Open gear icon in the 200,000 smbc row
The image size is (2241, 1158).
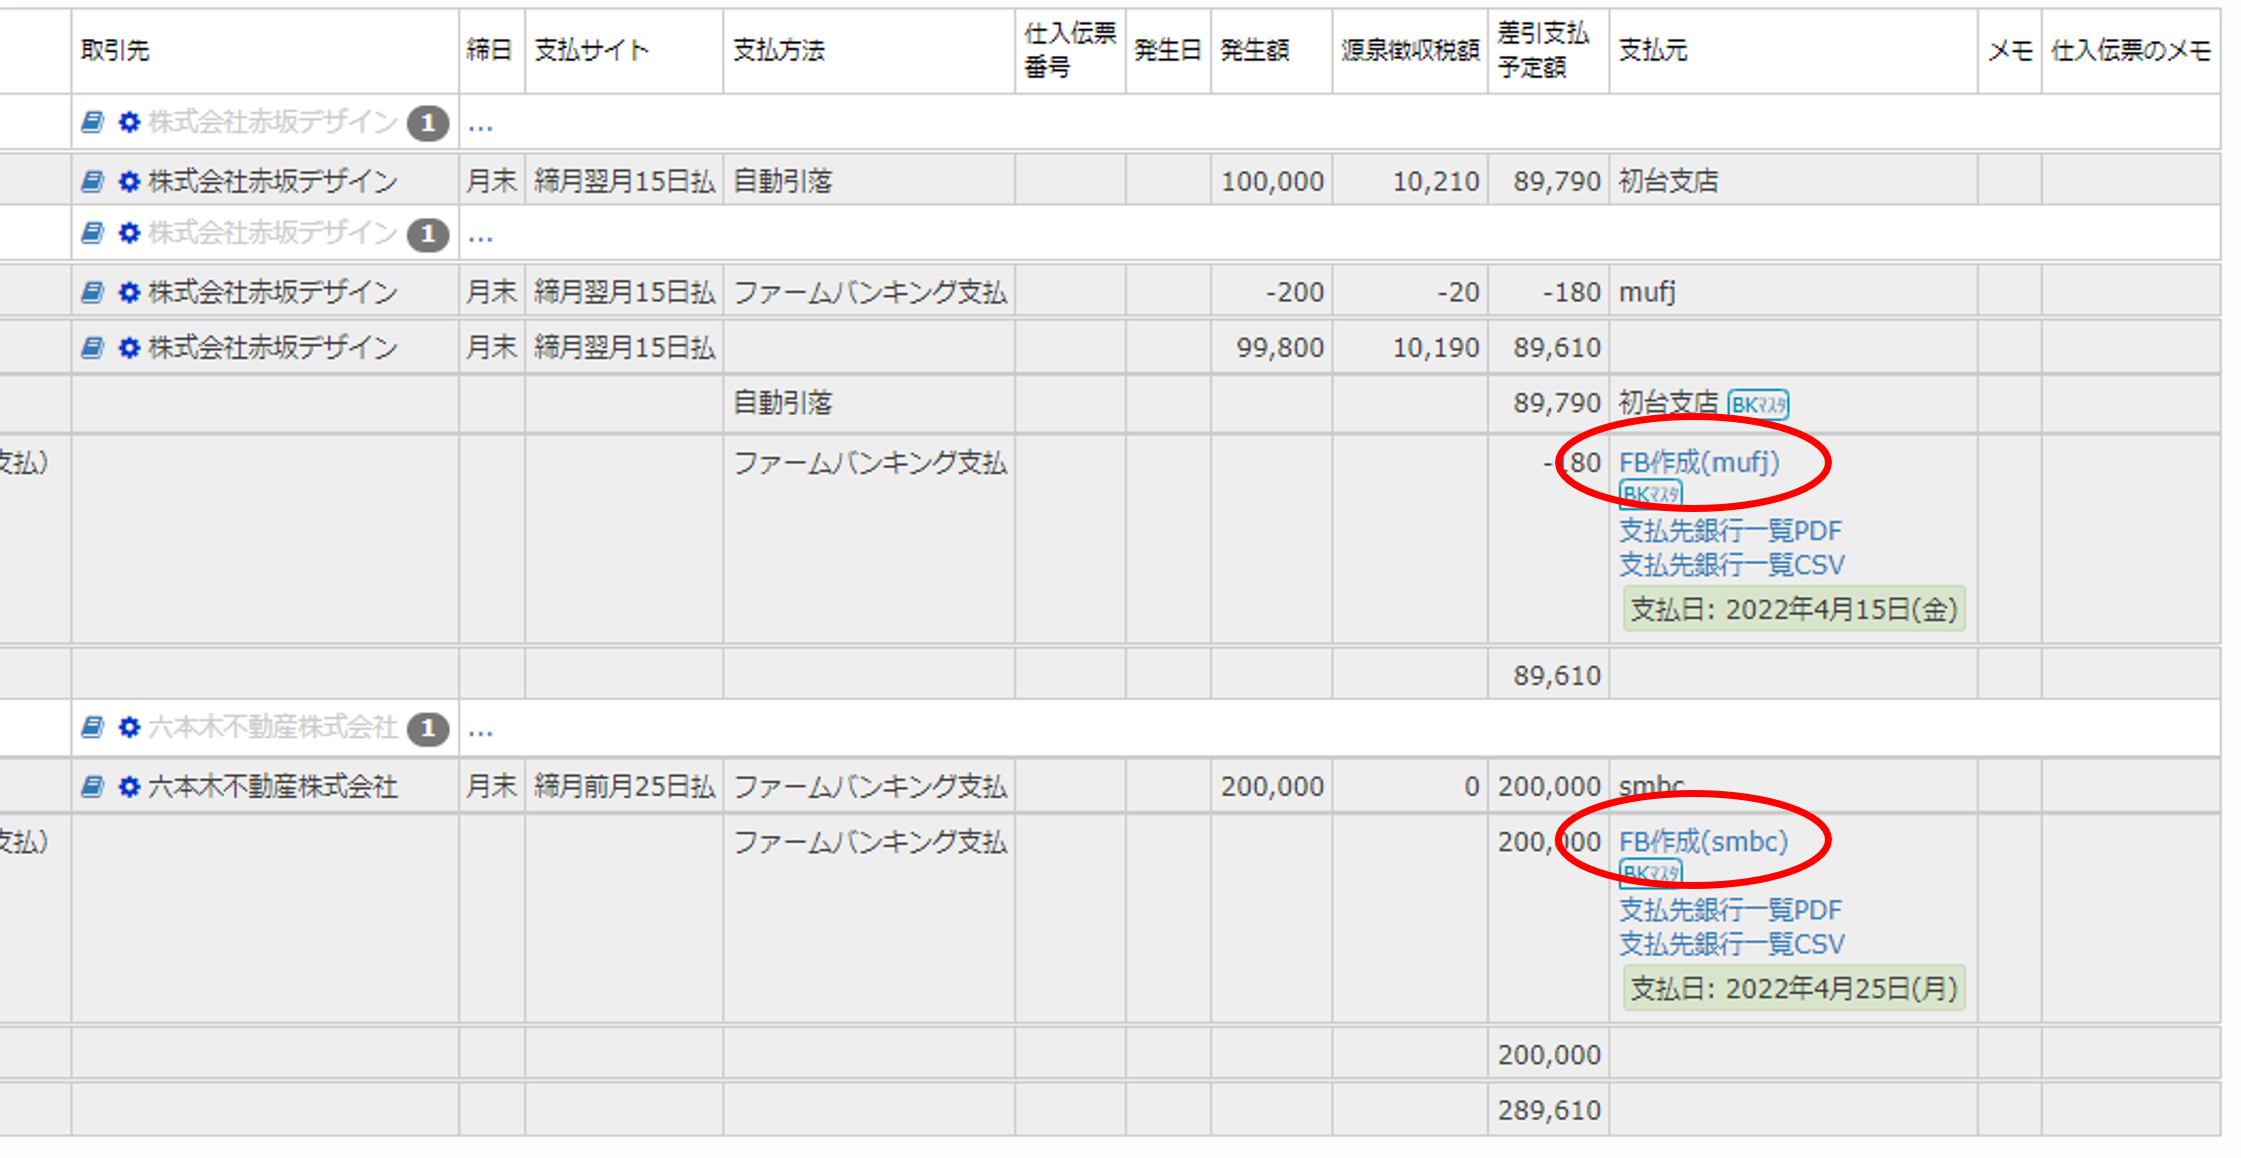(129, 787)
